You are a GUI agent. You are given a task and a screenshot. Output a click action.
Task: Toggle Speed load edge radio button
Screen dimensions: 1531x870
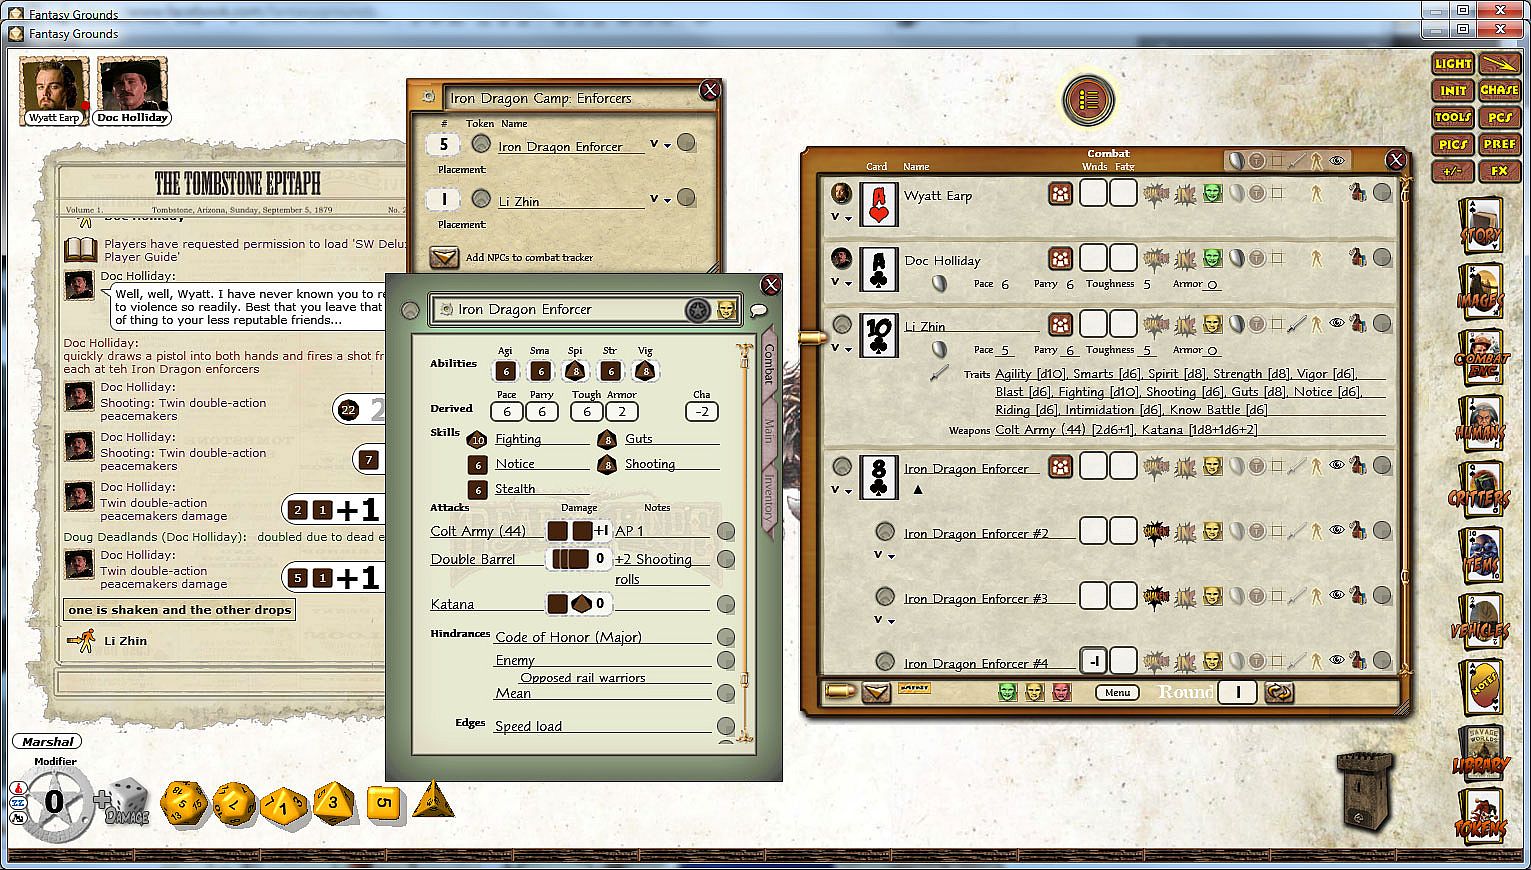point(726,726)
